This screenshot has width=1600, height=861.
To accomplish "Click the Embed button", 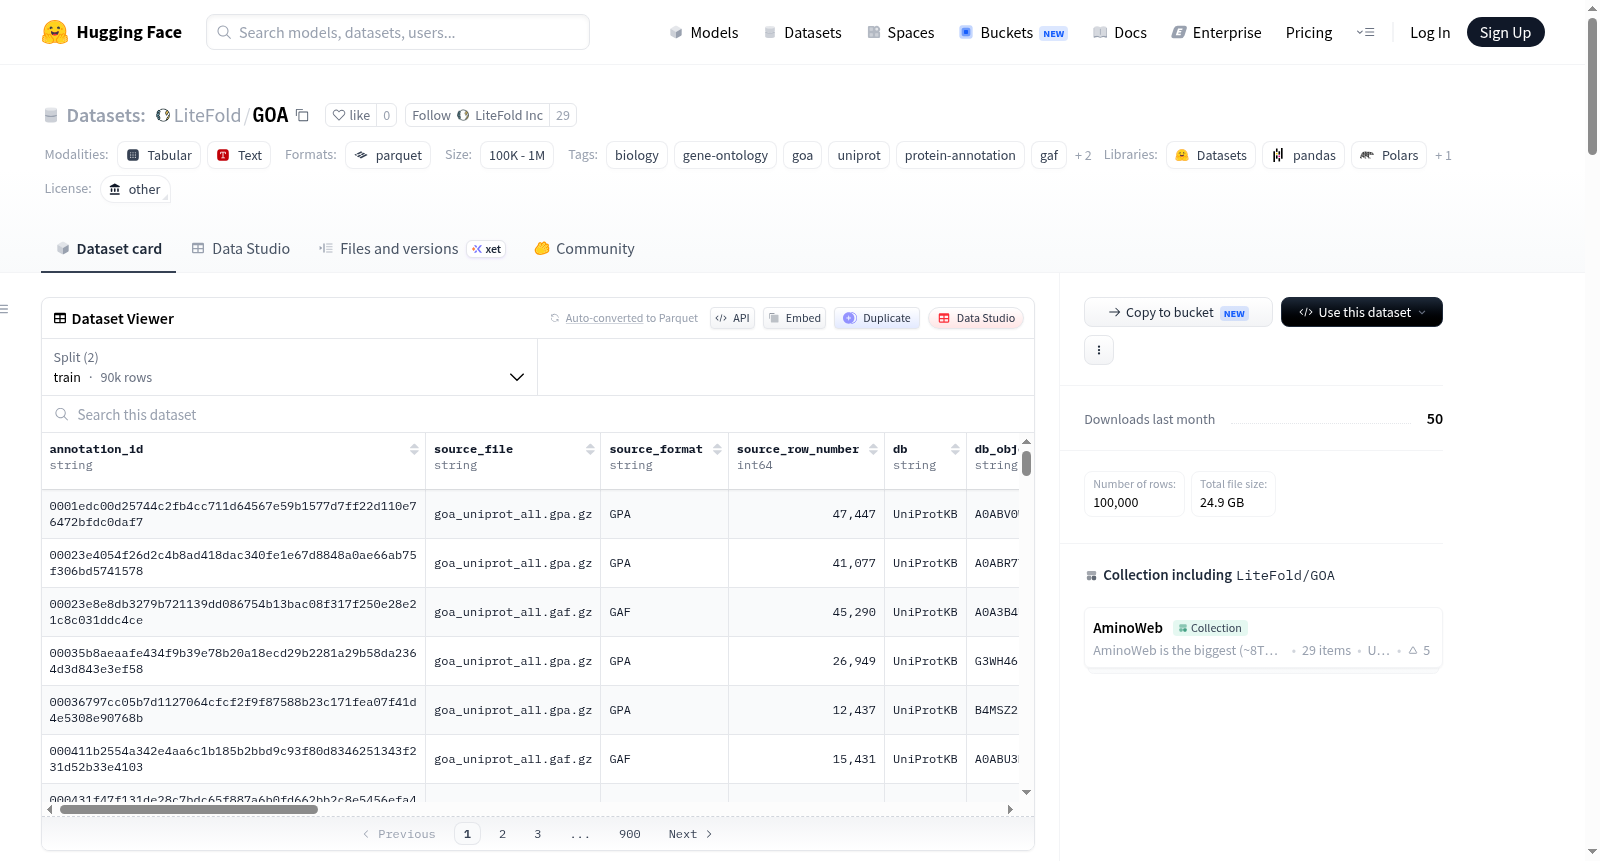I will [x=794, y=318].
